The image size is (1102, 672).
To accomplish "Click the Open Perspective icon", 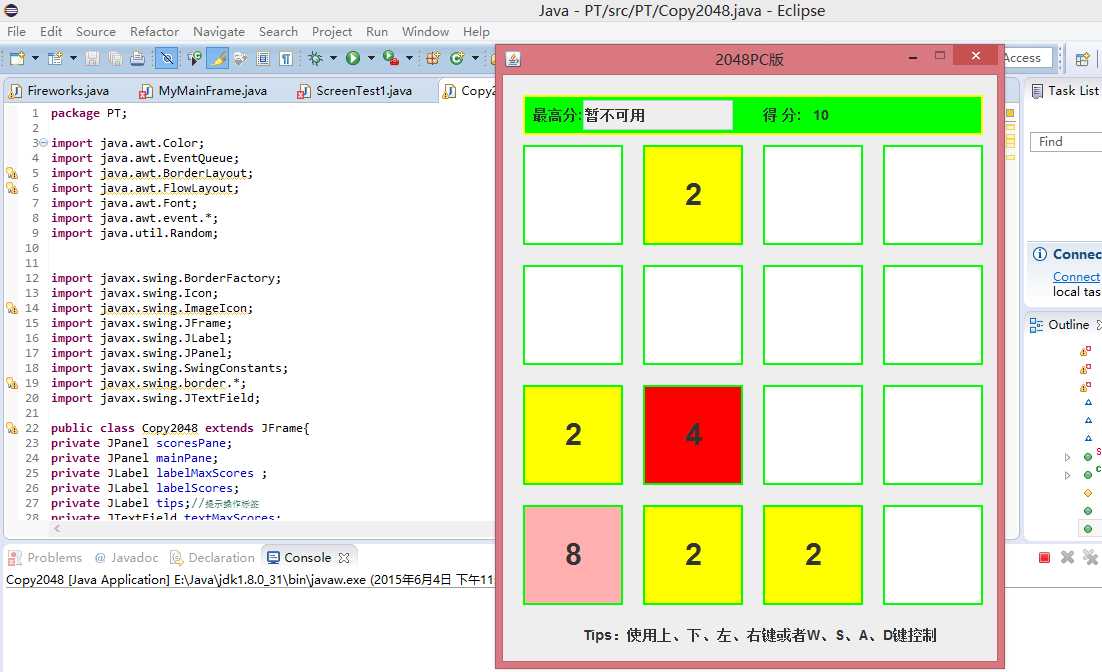I will tap(1082, 58).
